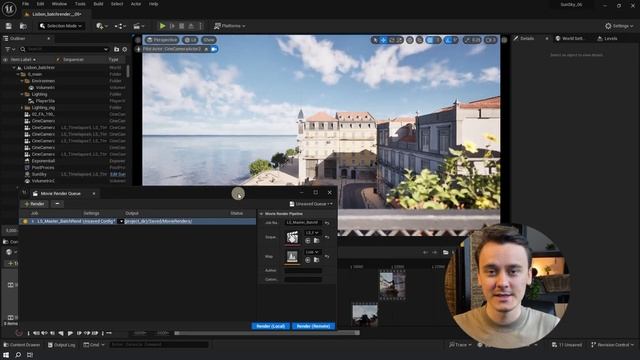Screen dimensions: 640x360
Task: Open the Unsaved Queue dropdown
Action: 311,204
